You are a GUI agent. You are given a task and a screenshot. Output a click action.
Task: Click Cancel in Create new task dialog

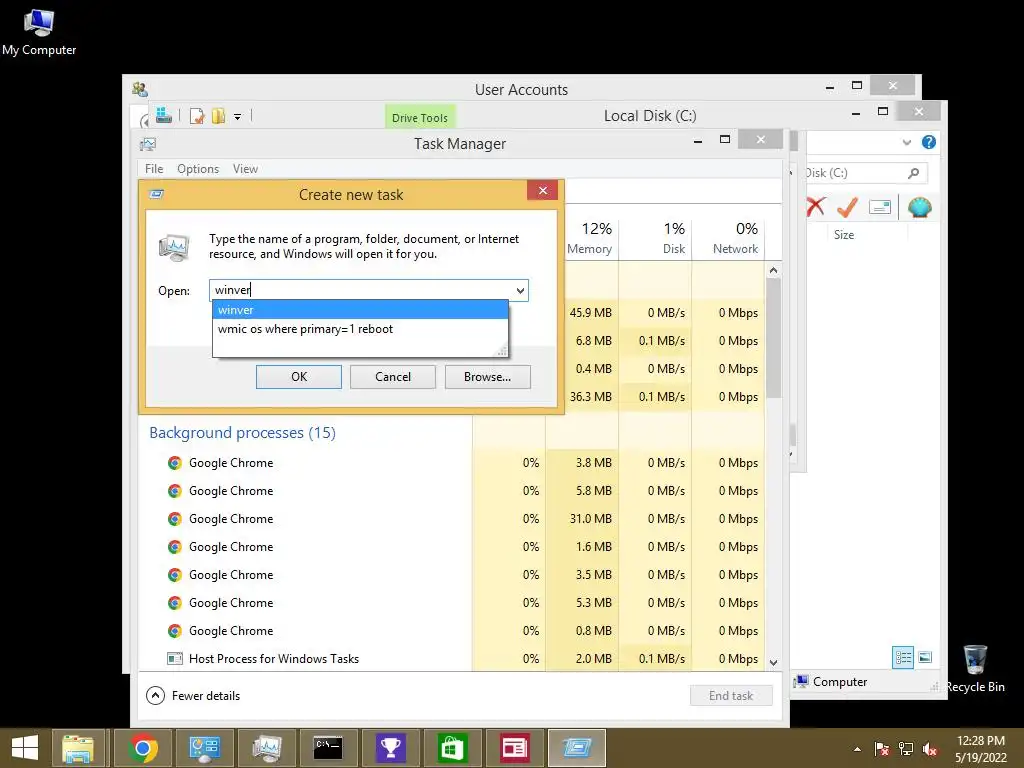tap(392, 377)
